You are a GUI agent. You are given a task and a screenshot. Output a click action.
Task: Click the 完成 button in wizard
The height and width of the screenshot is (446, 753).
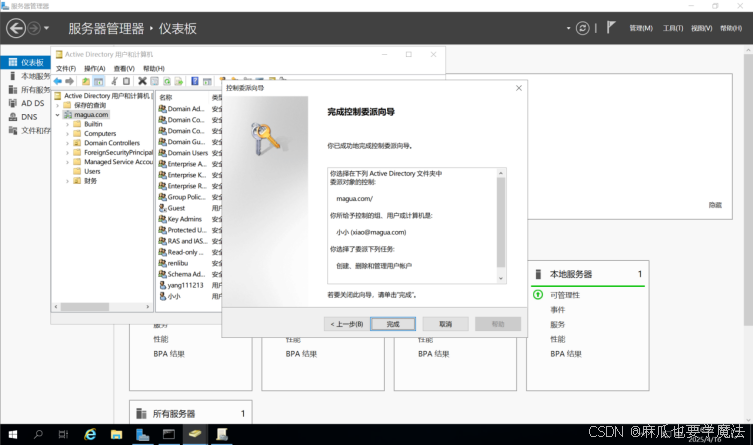click(x=393, y=324)
